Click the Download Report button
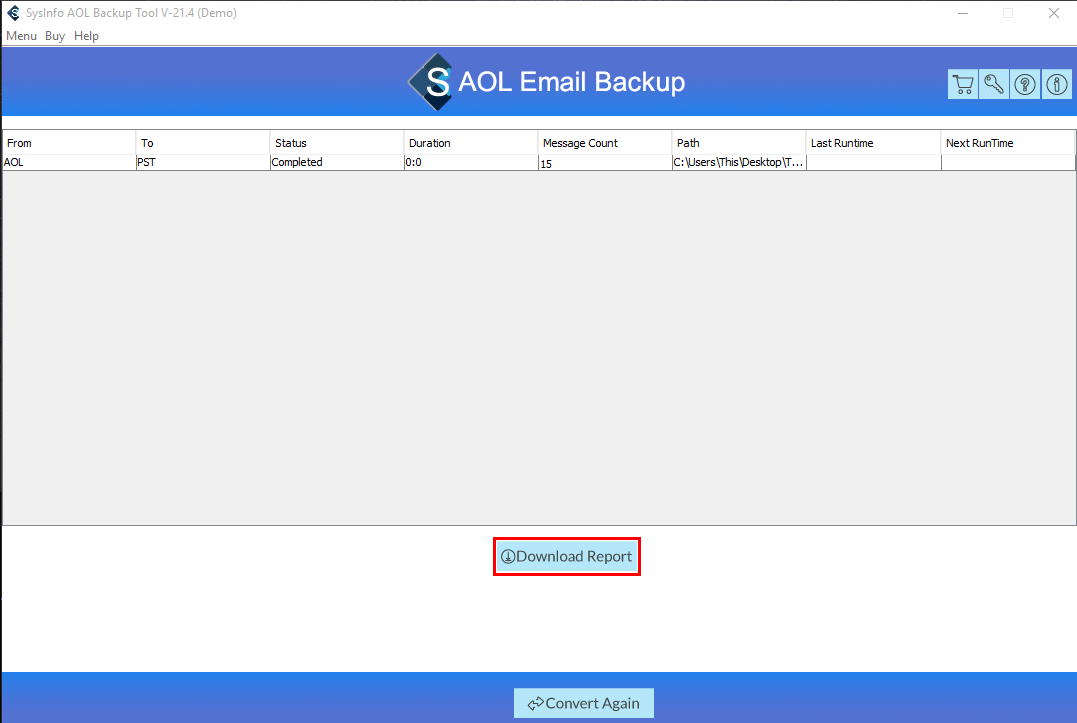Image resolution: width=1077 pixels, height=723 pixels. [x=567, y=556]
